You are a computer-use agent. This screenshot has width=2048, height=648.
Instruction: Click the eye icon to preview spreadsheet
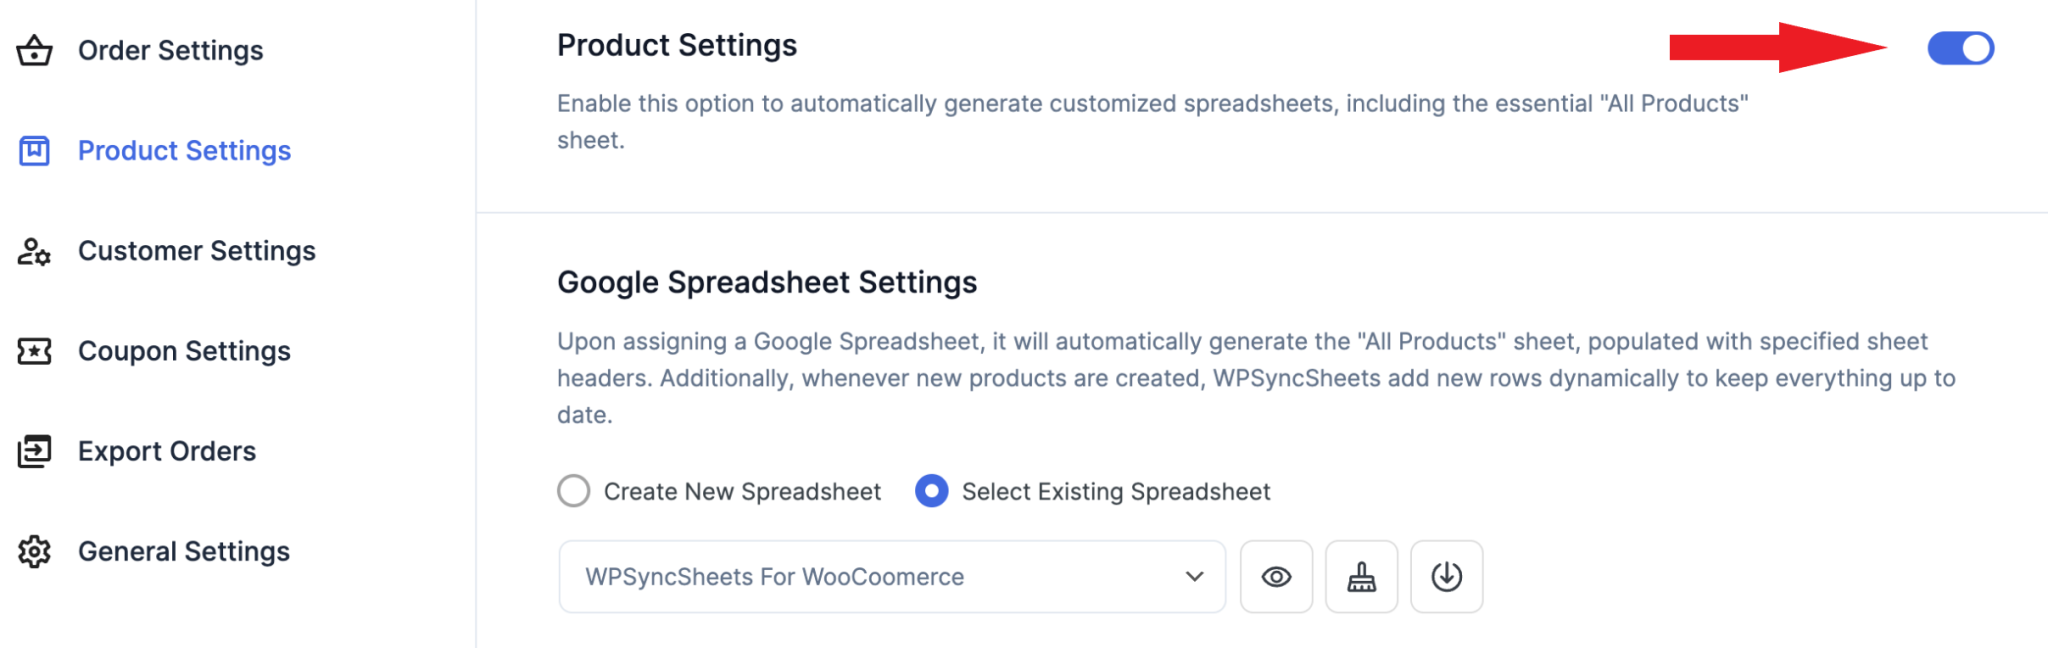[x=1276, y=576]
